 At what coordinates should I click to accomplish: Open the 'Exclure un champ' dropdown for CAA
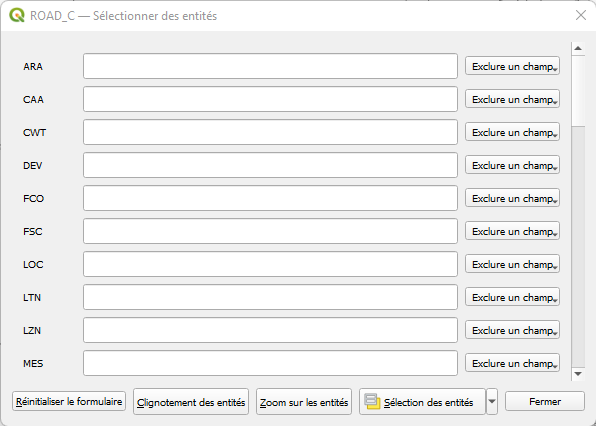(512, 99)
